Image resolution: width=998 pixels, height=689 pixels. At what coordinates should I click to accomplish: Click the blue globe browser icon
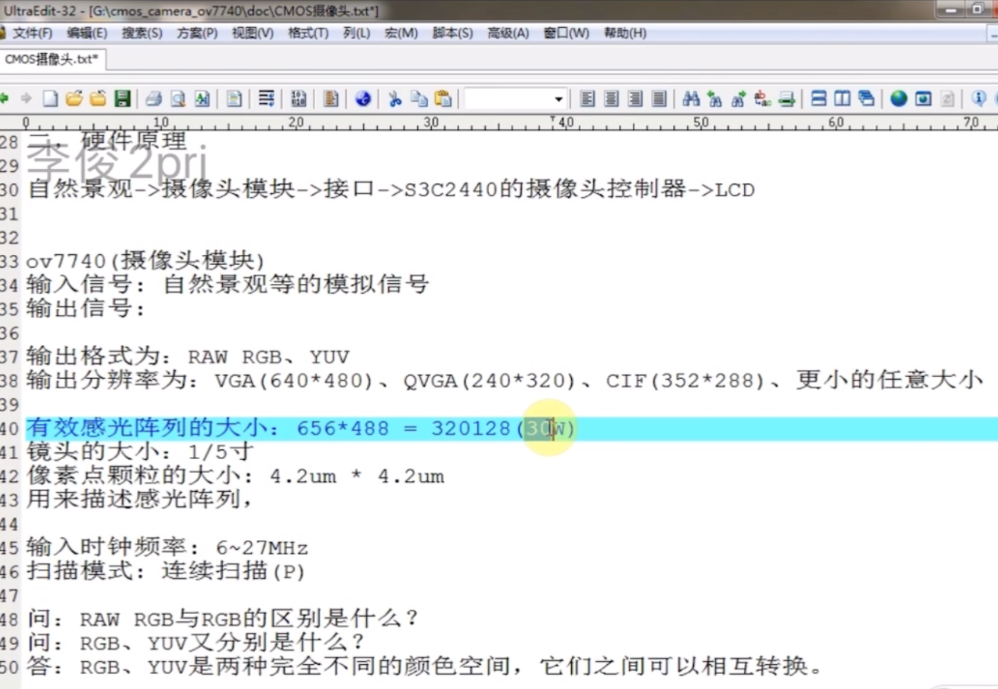[363, 99]
